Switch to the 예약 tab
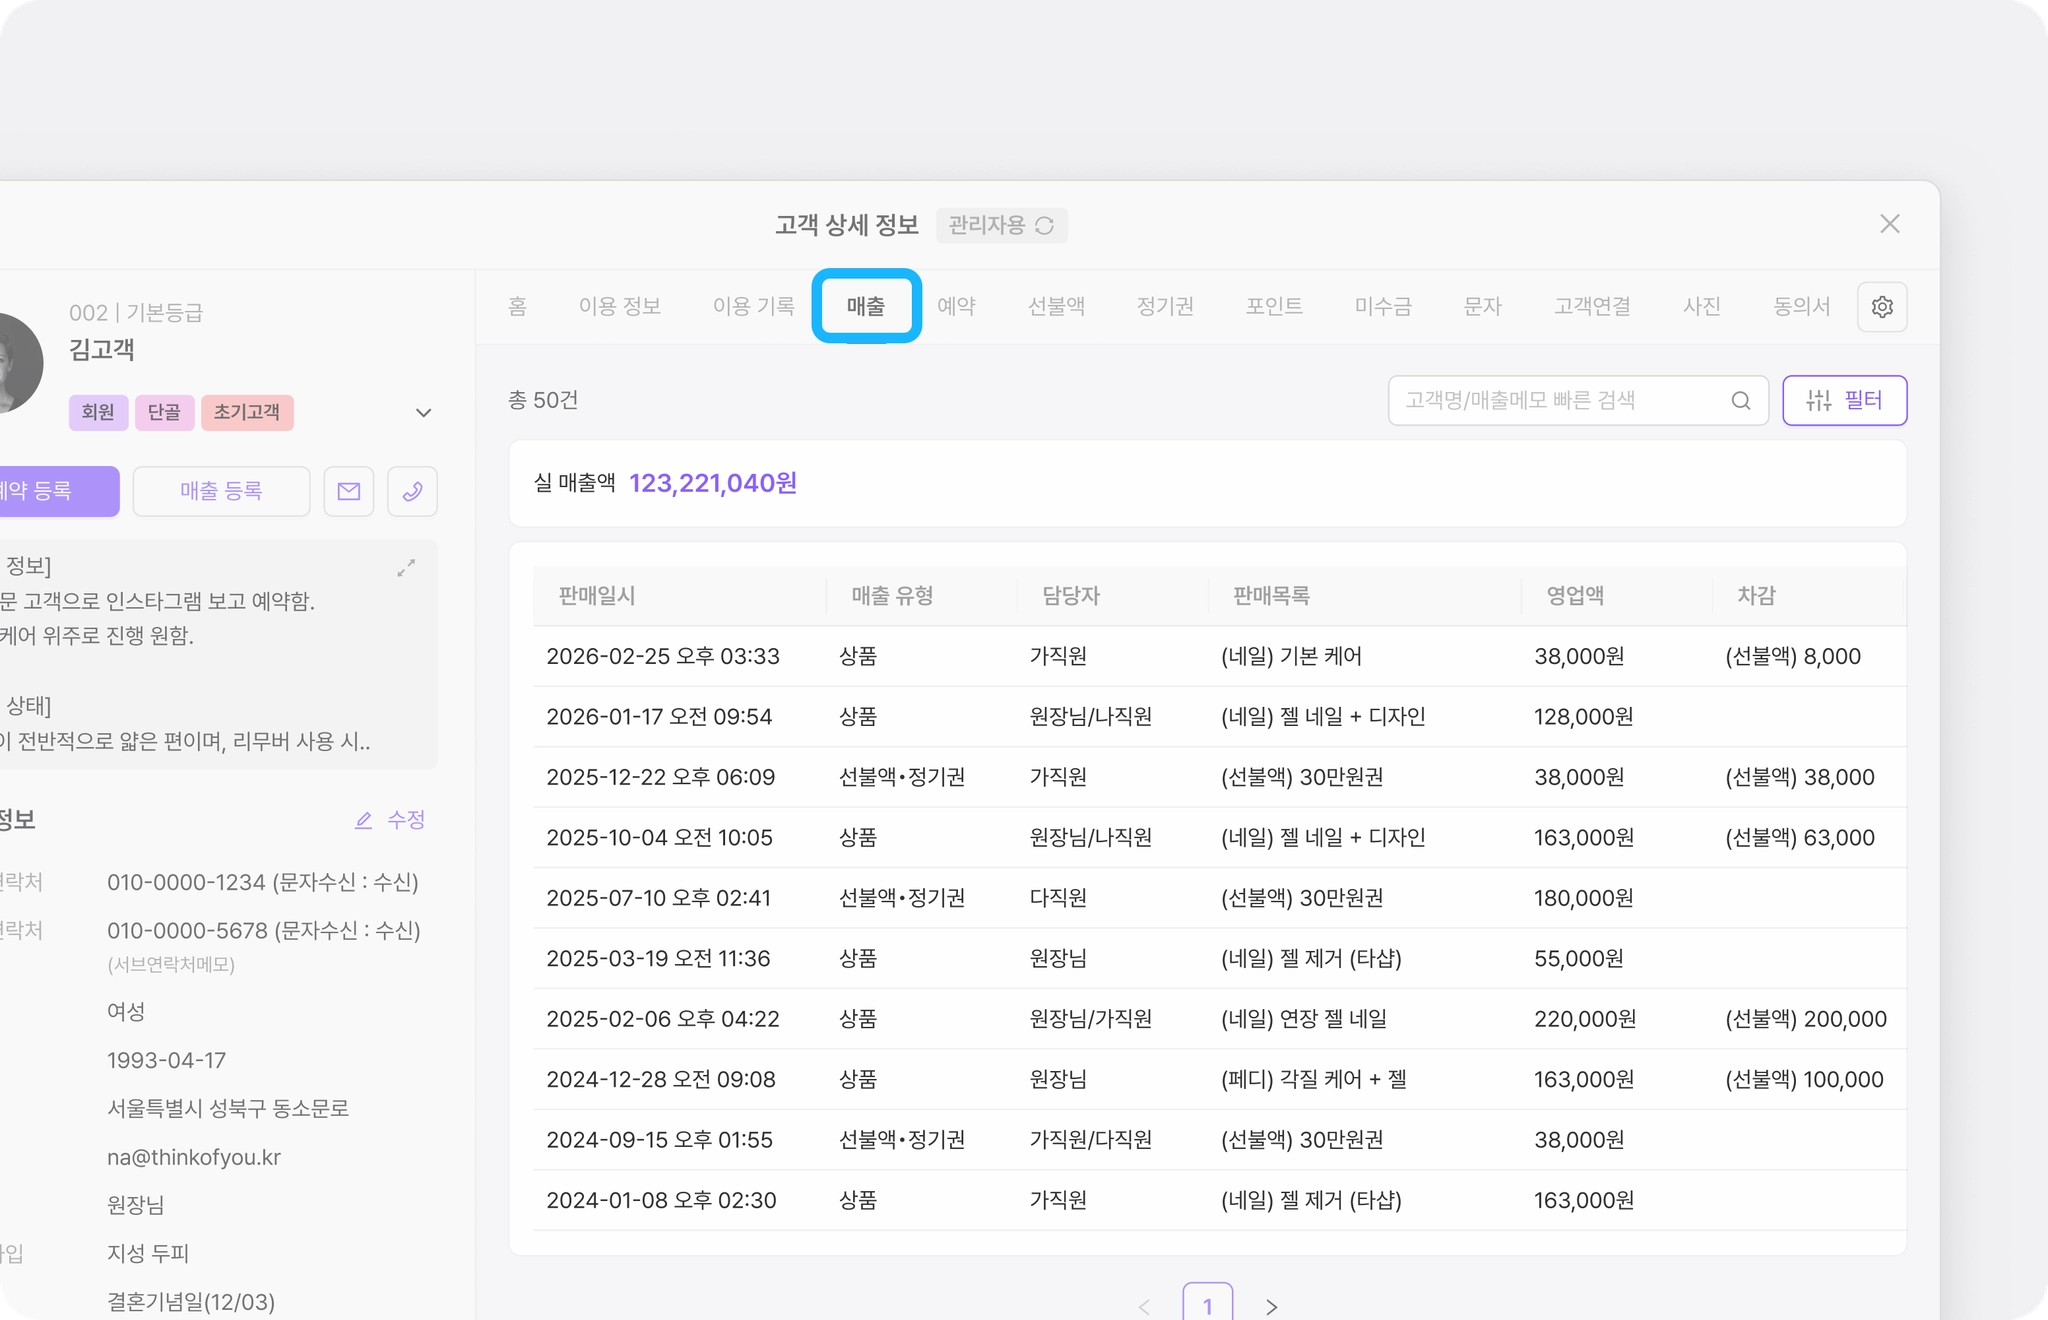 (955, 306)
